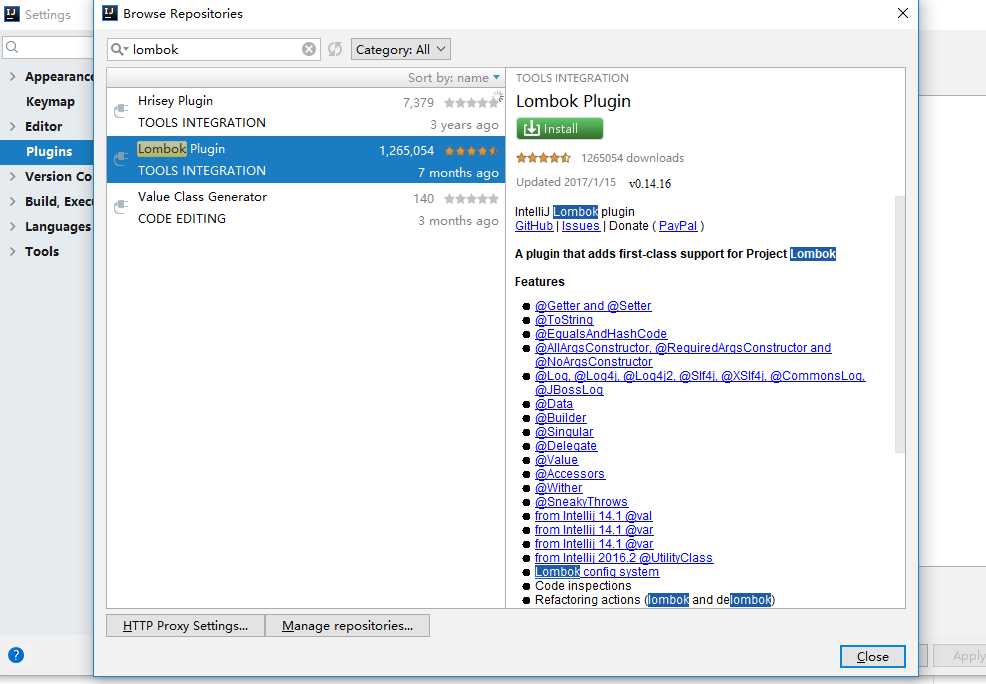
Task: Select Value Class Generator result
Action: (x=306, y=207)
